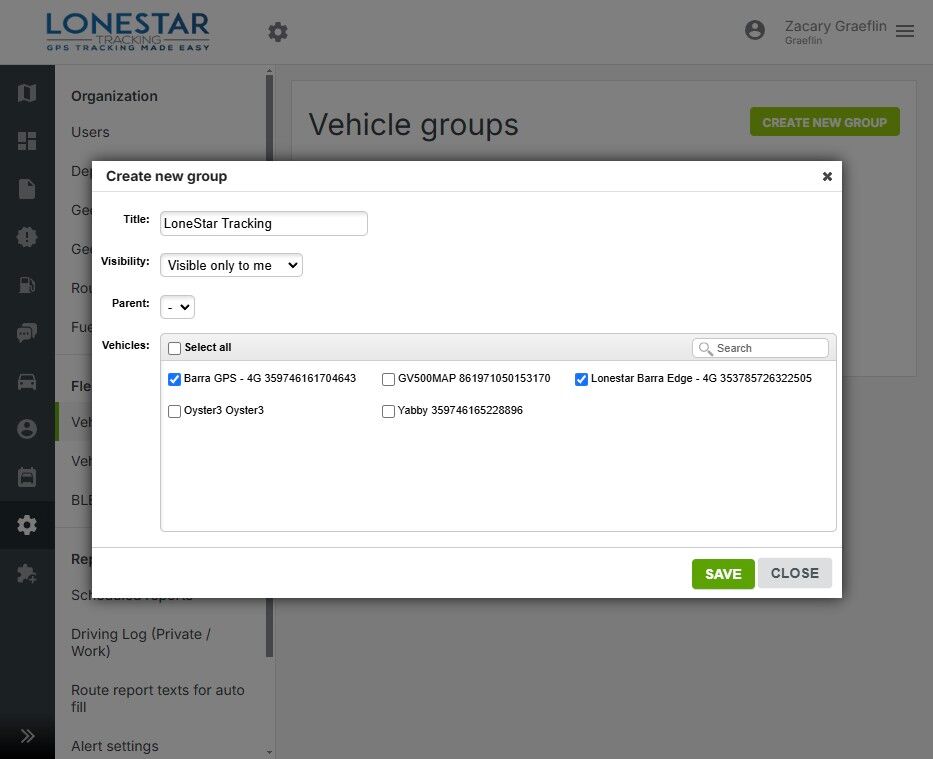Tick the Yabby vehicle checkbox
Image resolution: width=933 pixels, height=759 pixels.
pyautogui.click(x=389, y=411)
